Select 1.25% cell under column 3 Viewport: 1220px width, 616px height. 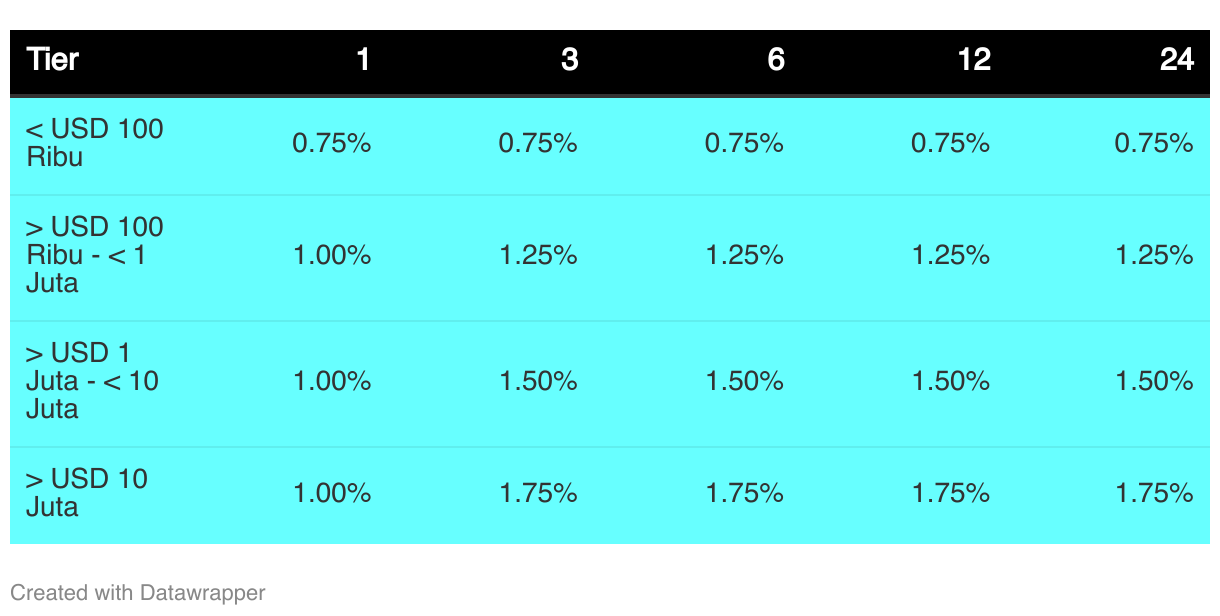[x=538, y=255]
